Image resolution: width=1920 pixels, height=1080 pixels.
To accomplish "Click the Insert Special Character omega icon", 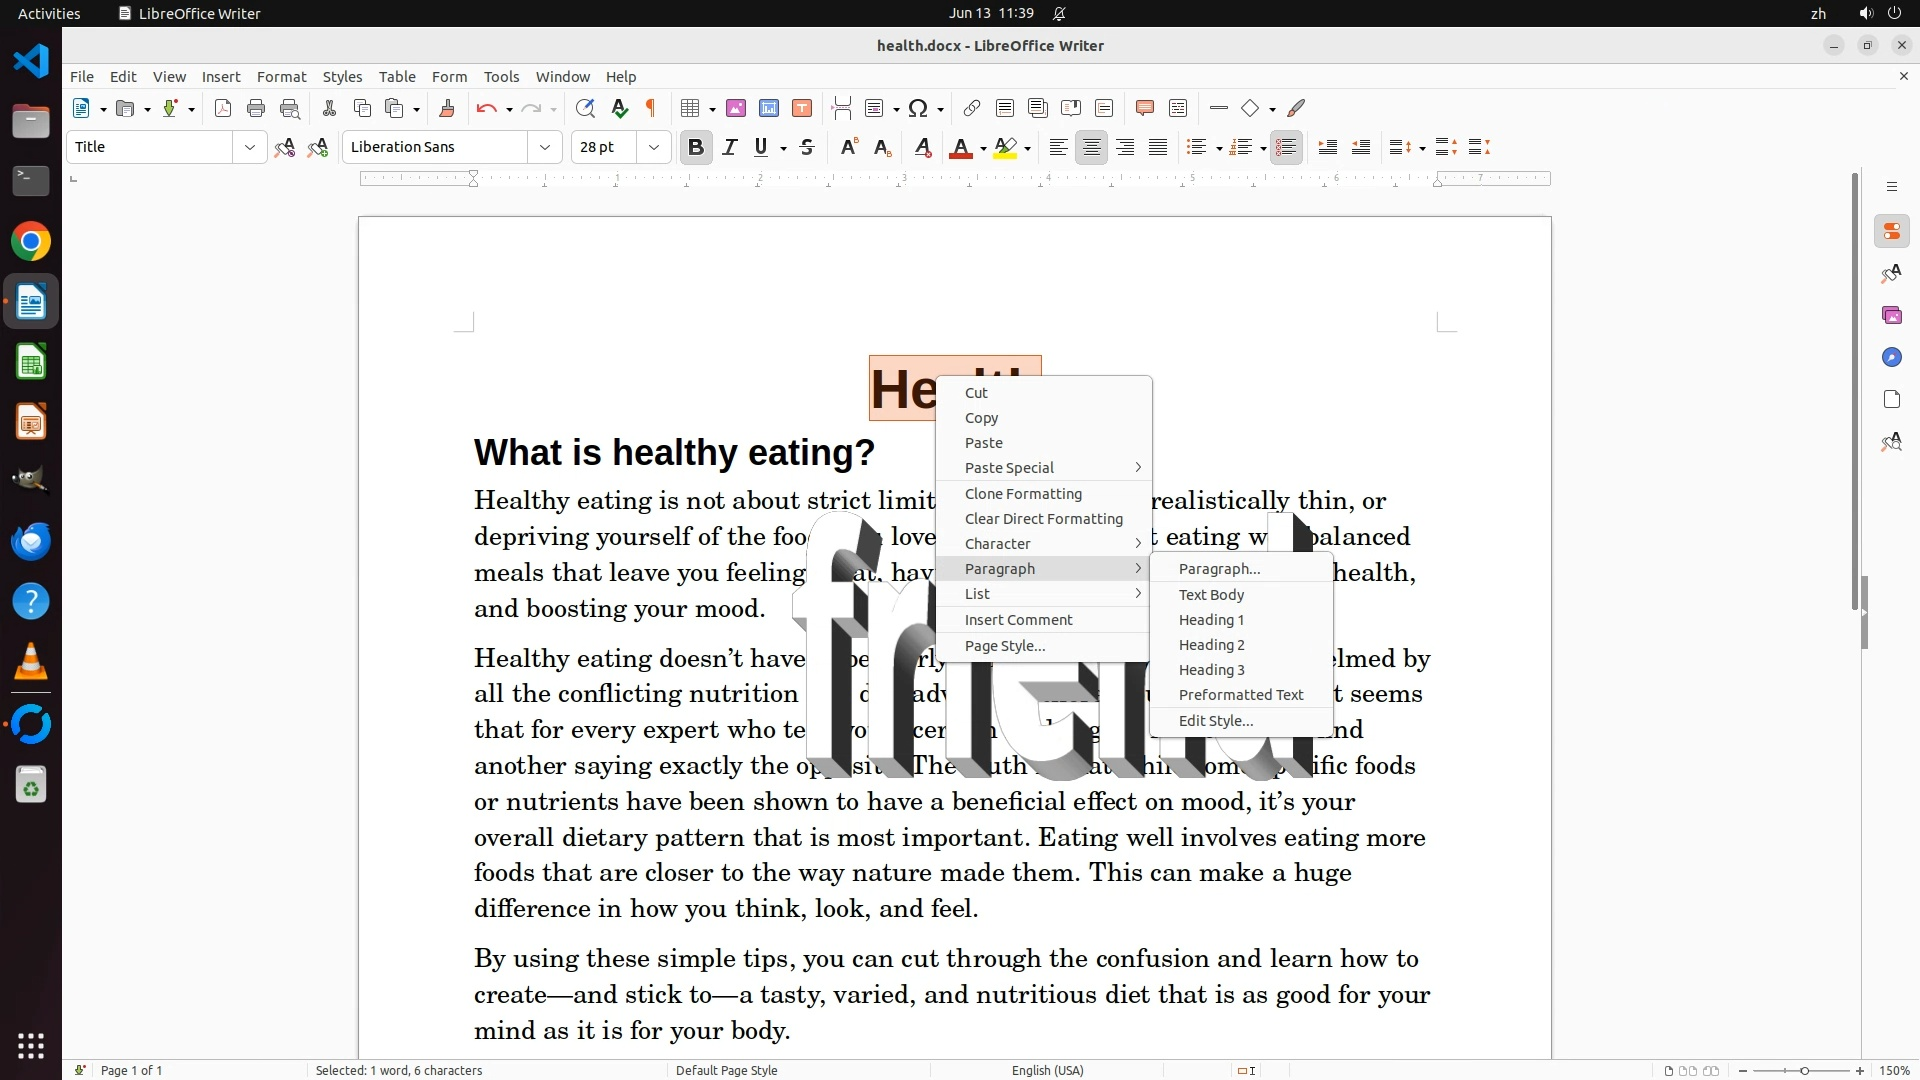I will click(918, 109).
